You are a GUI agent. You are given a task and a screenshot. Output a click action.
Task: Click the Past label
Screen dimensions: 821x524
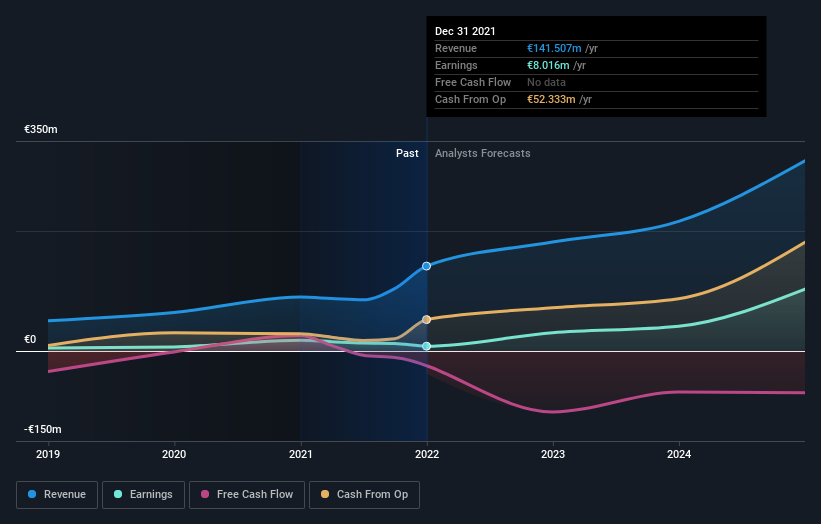[x=407, y=153]
